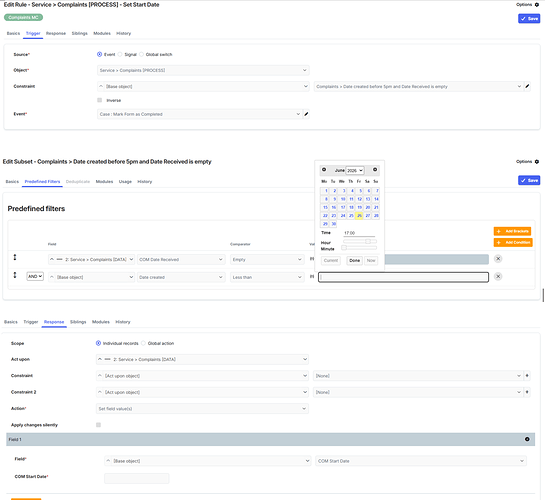This screenshot has height=500, width=545.
Task: Open the Options gear at the top right
Action: (537, 5)
